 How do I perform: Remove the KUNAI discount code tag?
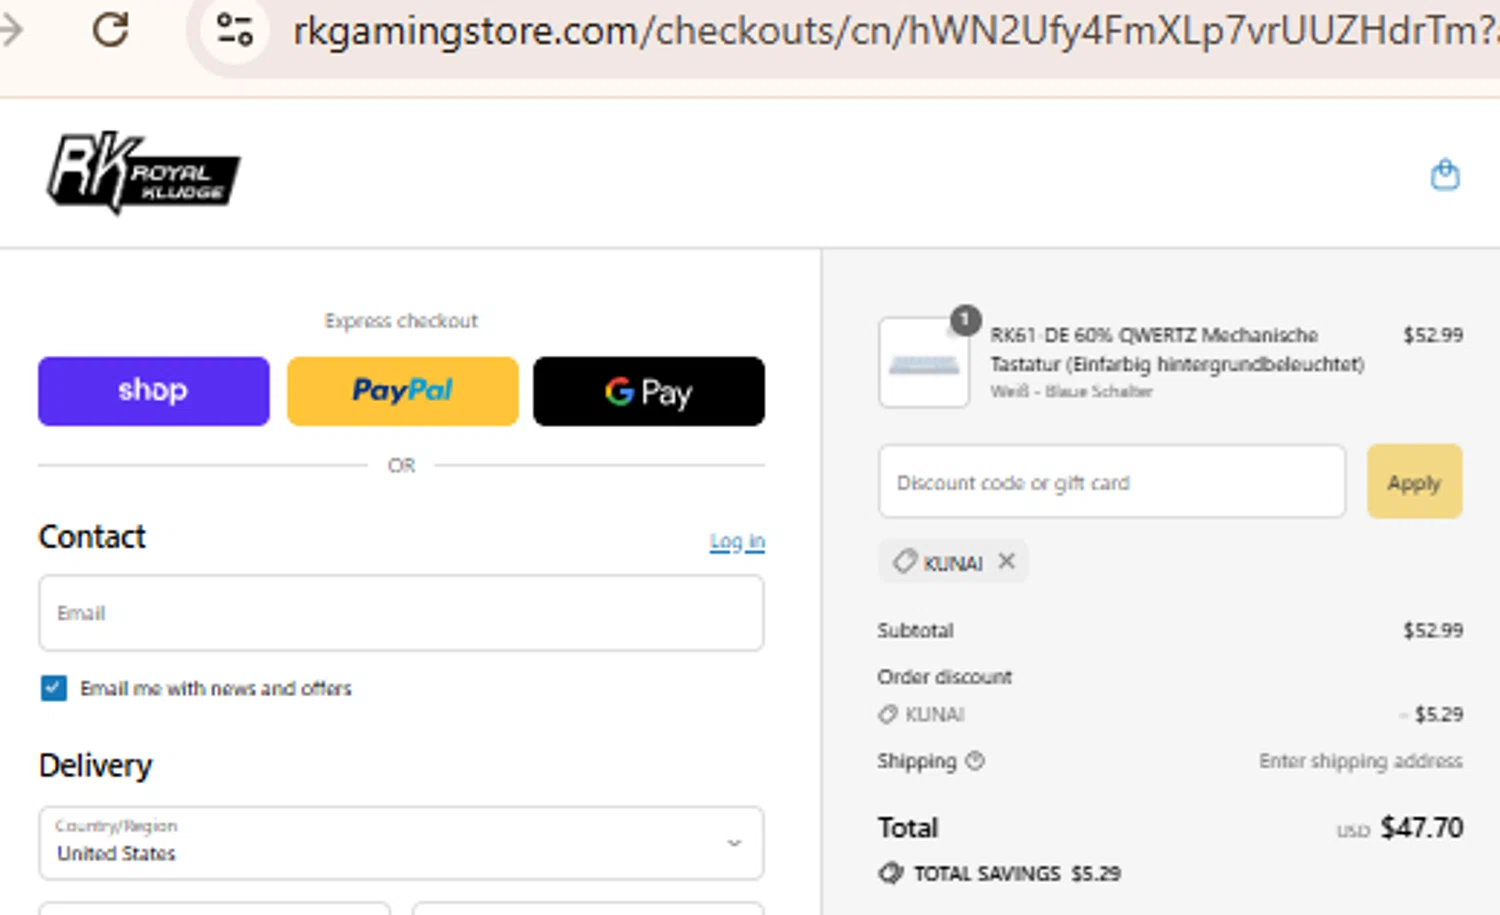pos(1007,561)
